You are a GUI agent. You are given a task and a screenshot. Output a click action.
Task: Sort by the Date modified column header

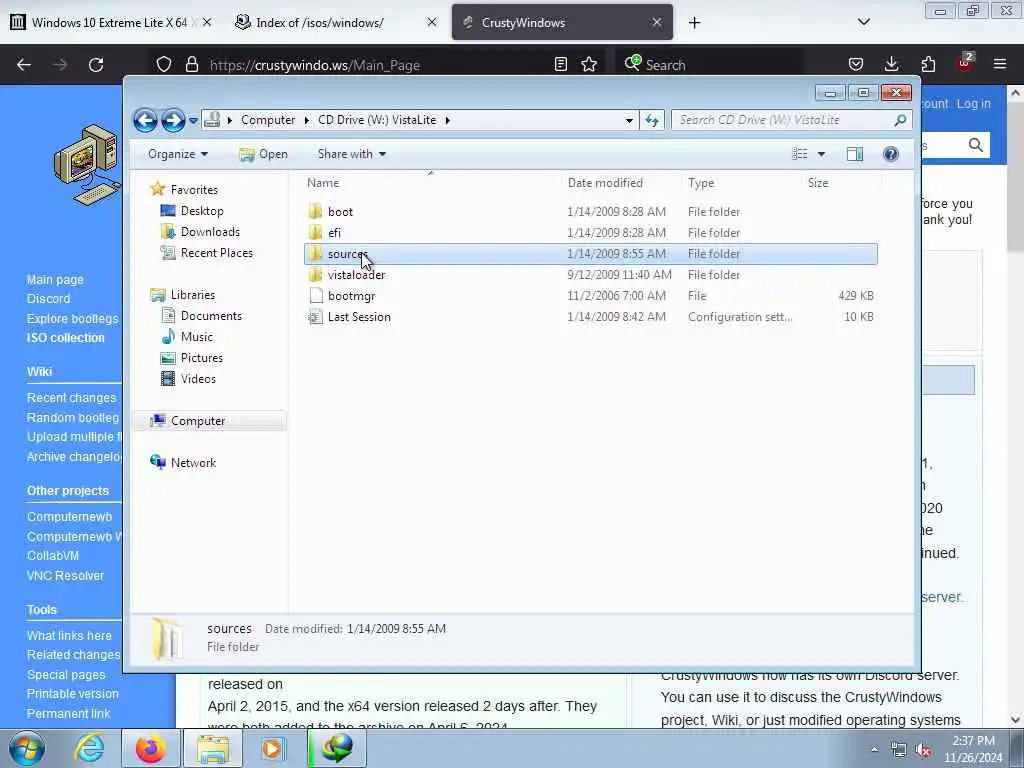click(x=605, y=183)
